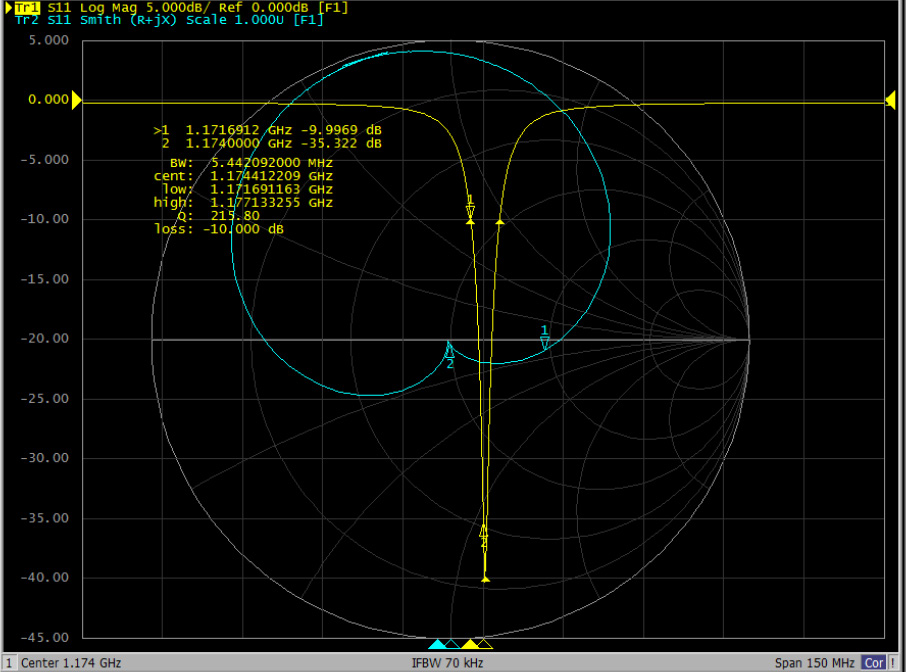Click the right yellow reference level arrow

[x=889, y=99]
